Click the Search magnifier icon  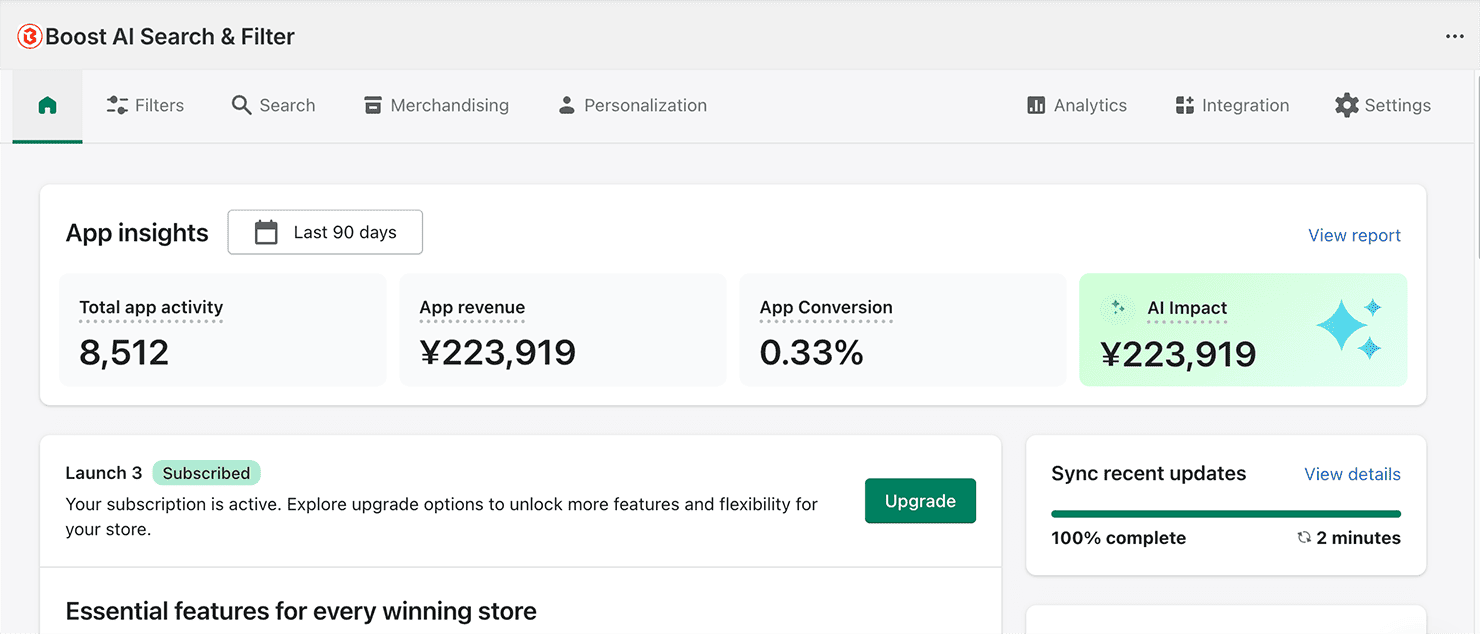241,106
